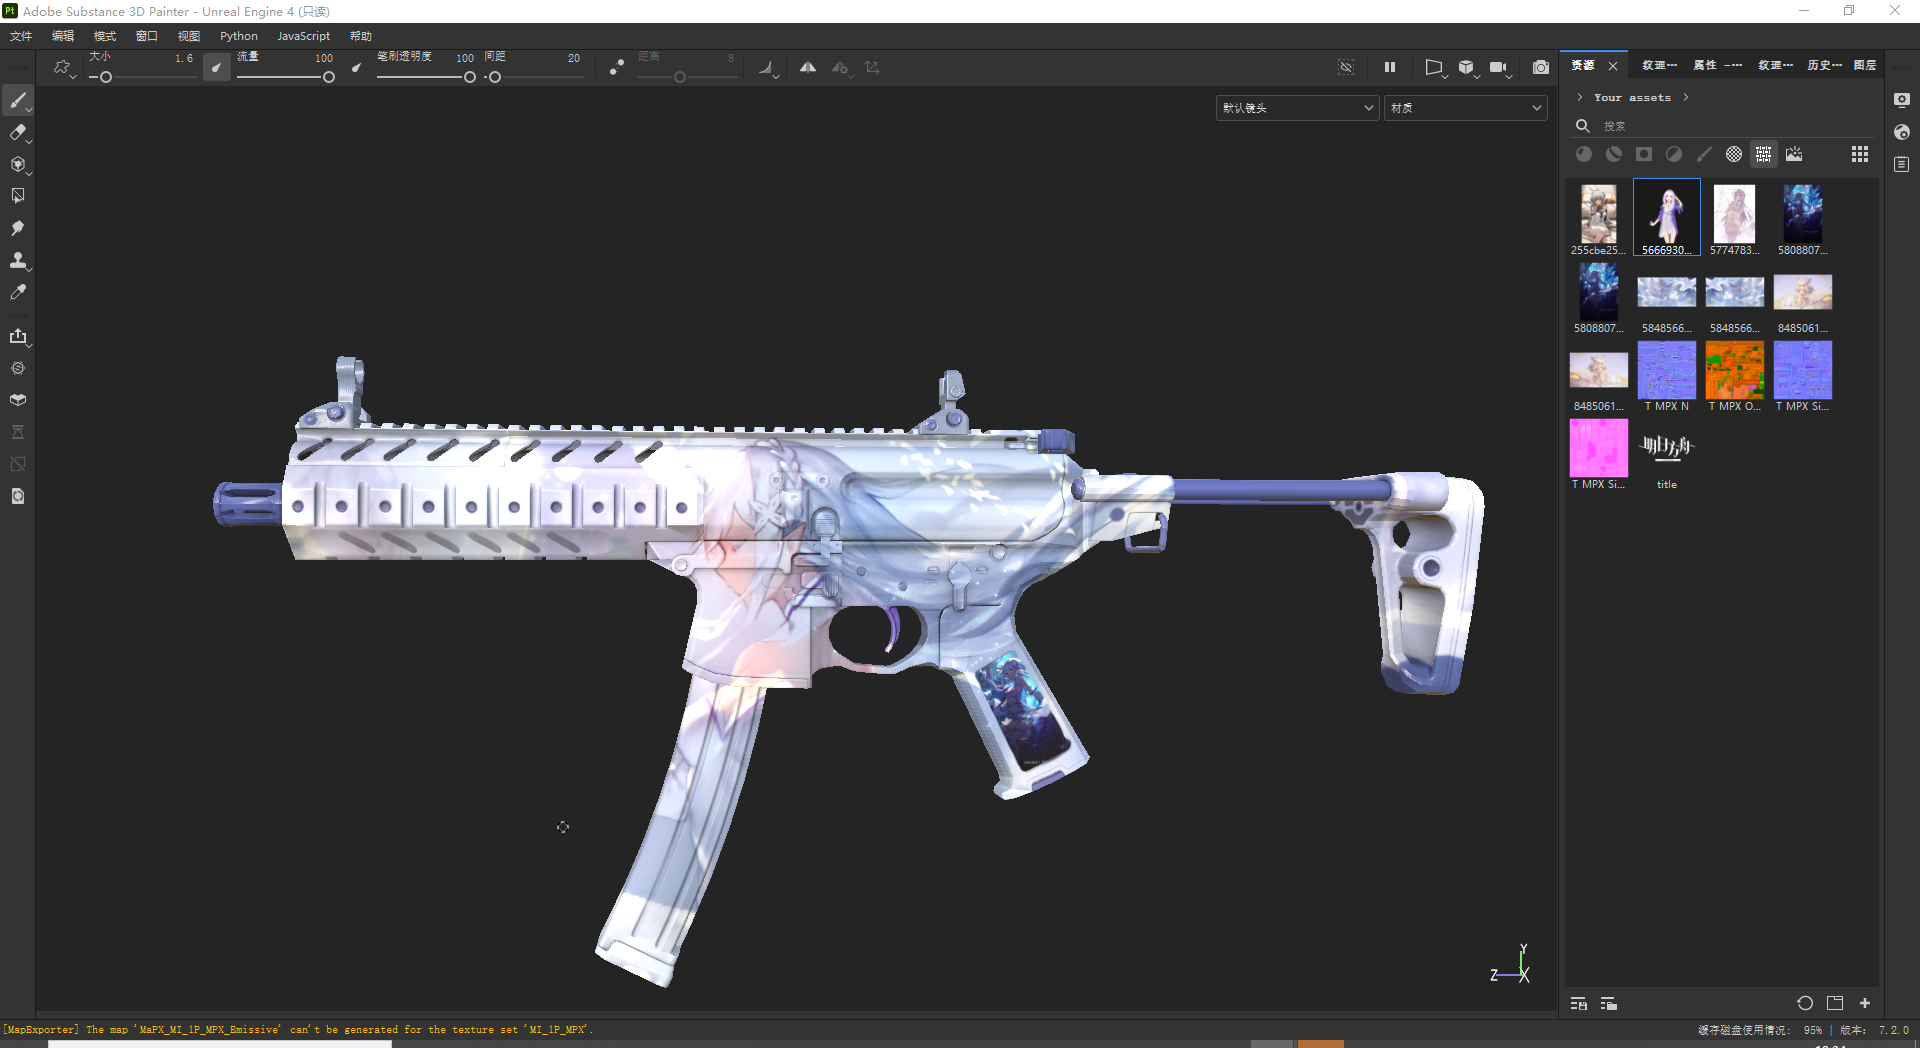Image resolution: width=1920 pixels, height=1048 pixels.
Task: Adjust the 大小 size slider
Action: (142, 77)
